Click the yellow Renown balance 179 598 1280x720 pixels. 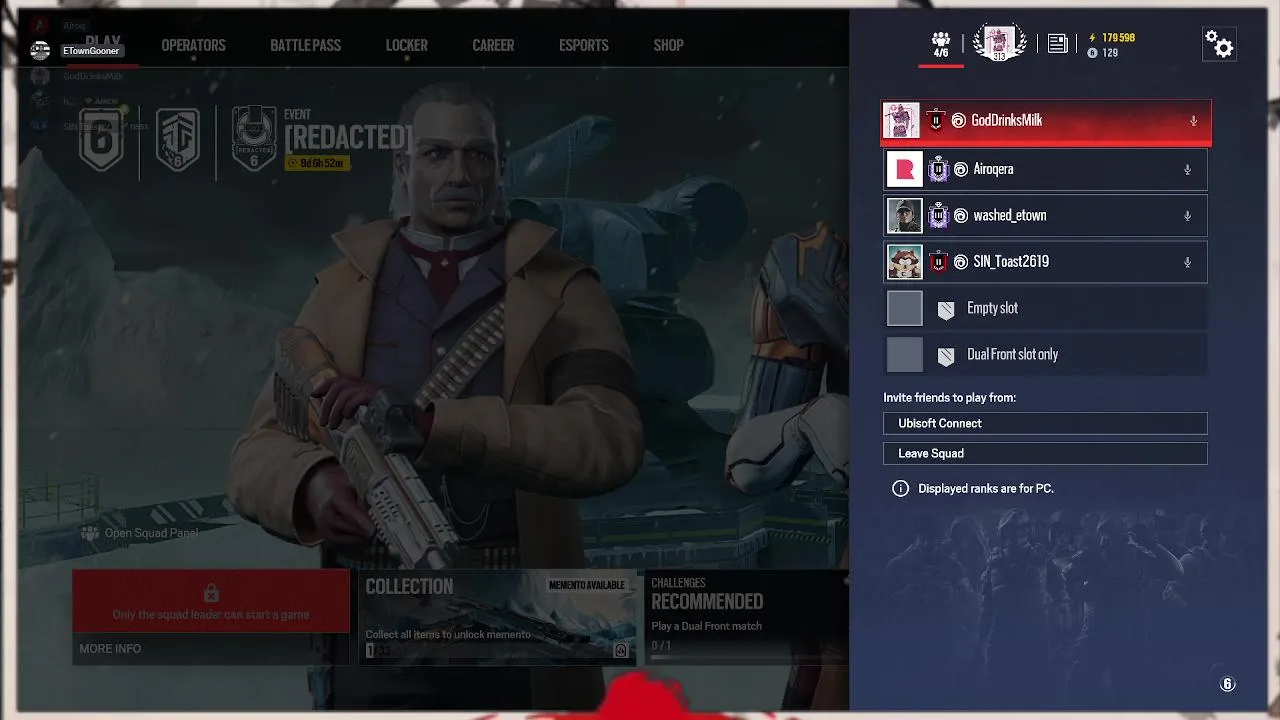coord(1111,38)
